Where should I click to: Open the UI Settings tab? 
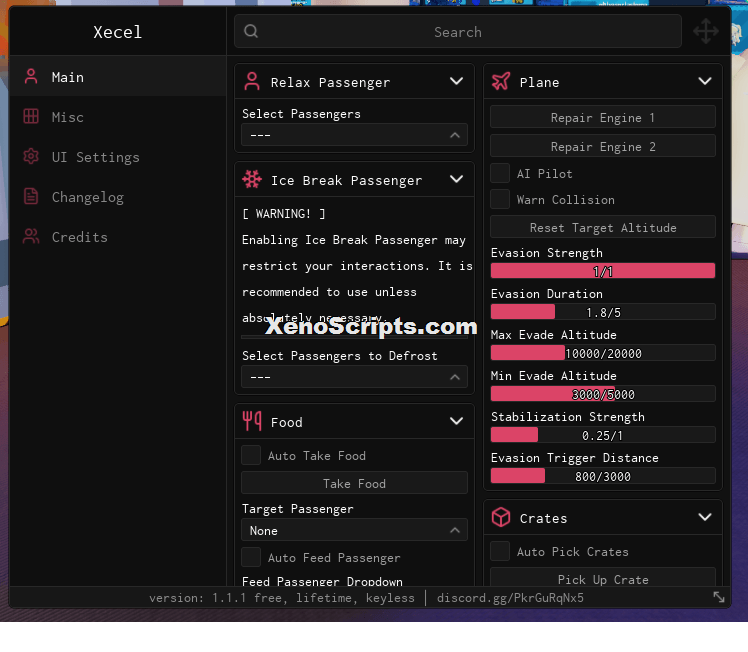[x=117, y=157]
